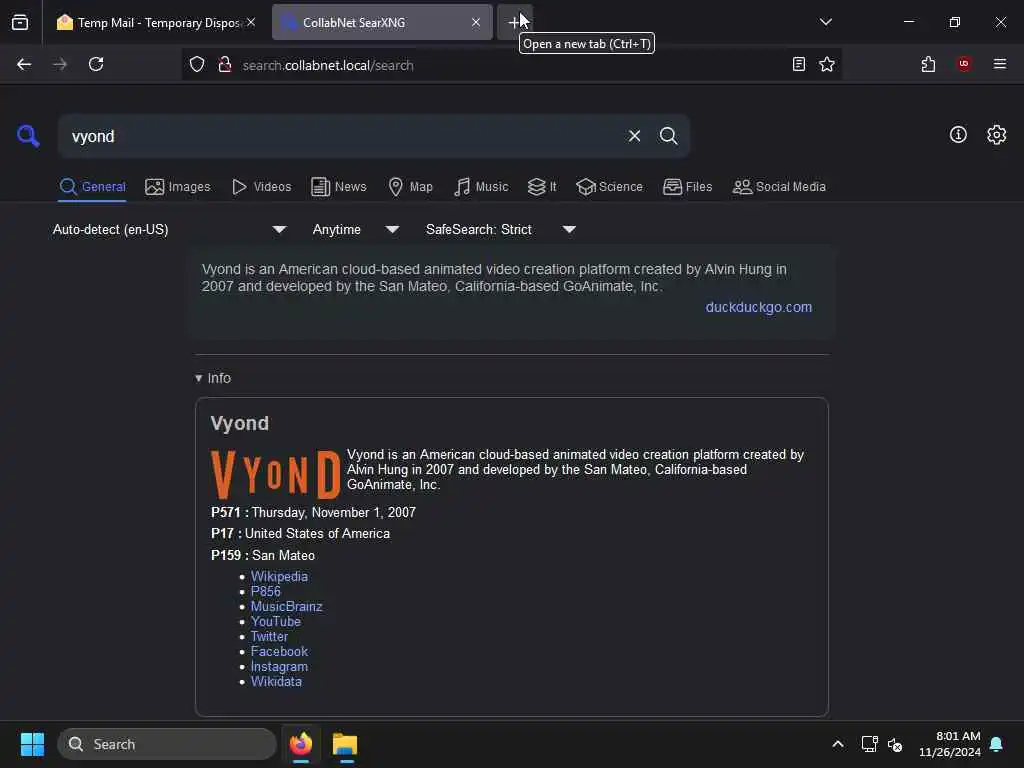1024x768 pixels.
Task: Open the taskbar clock showing 8:01 AM
Action: click(950, 744)
